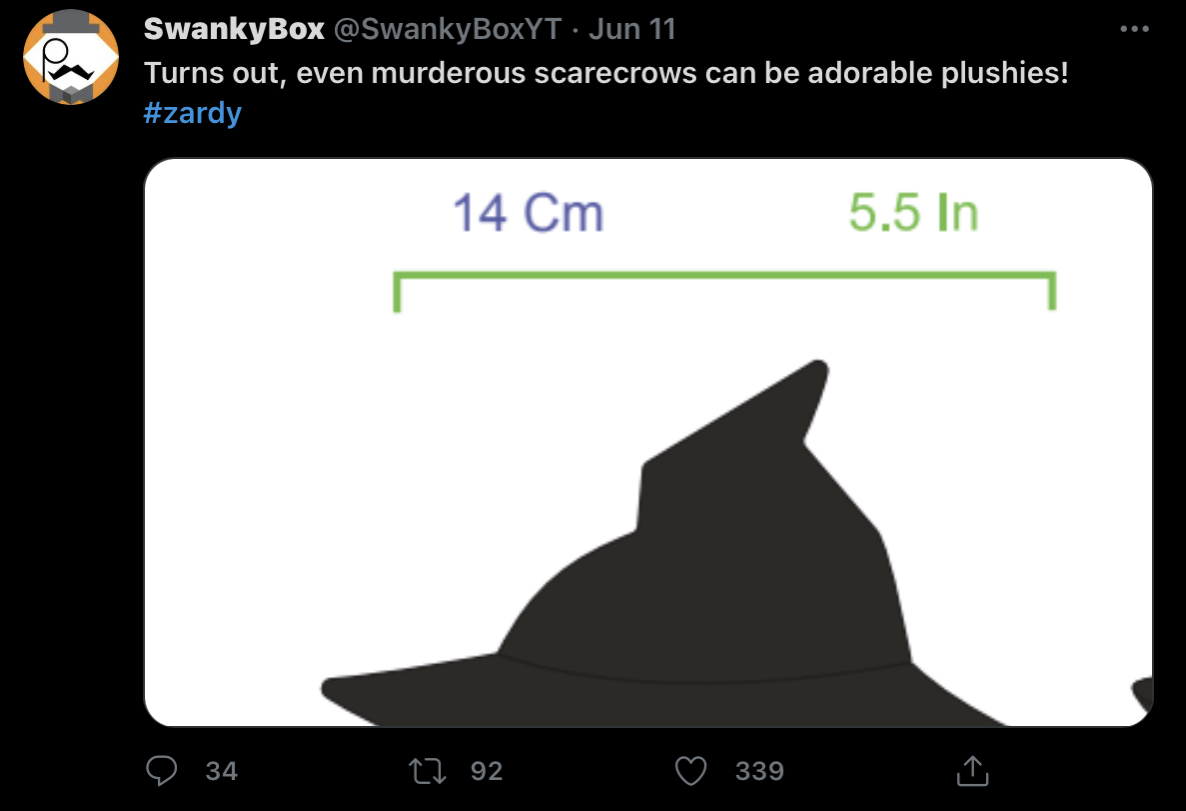
Task: Click the reply speech bubble icon
Action: (x=161, y=771)
